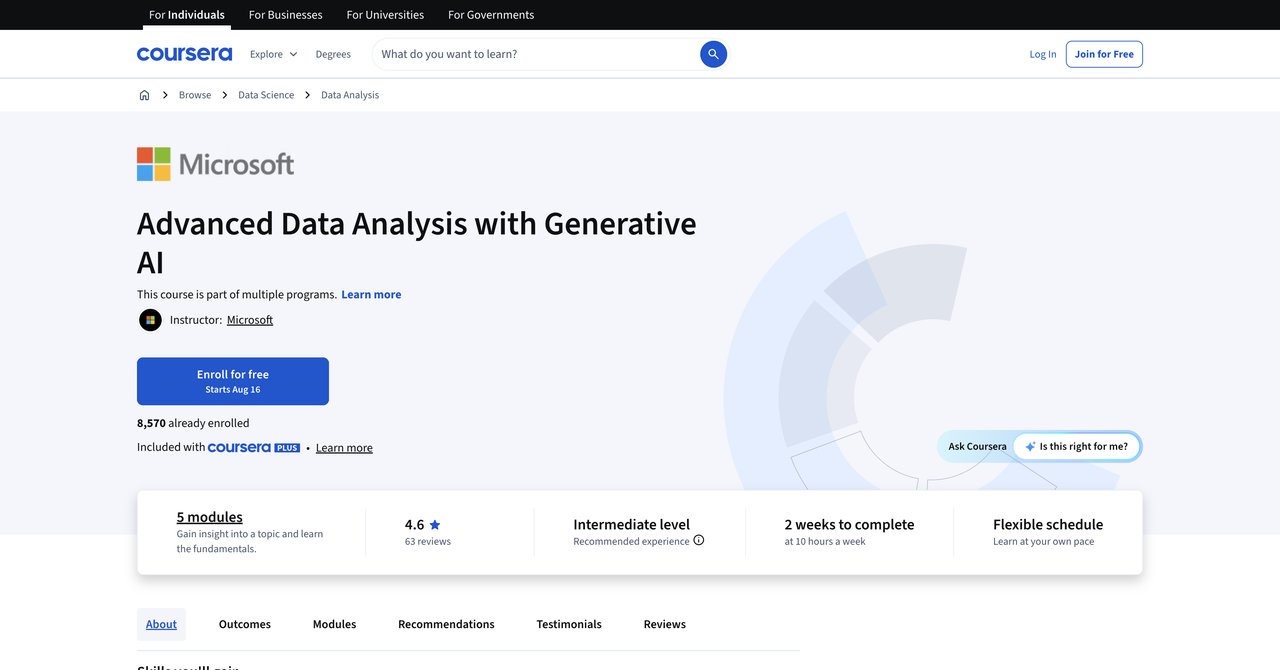Click the 2 weeks to complete text

(x=849, y=524)
